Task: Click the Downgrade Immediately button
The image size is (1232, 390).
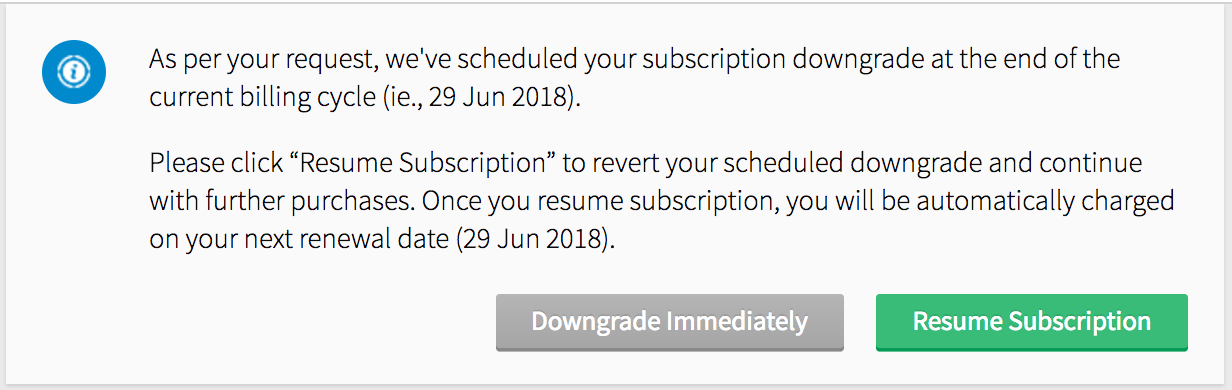Action: [670, 322]
